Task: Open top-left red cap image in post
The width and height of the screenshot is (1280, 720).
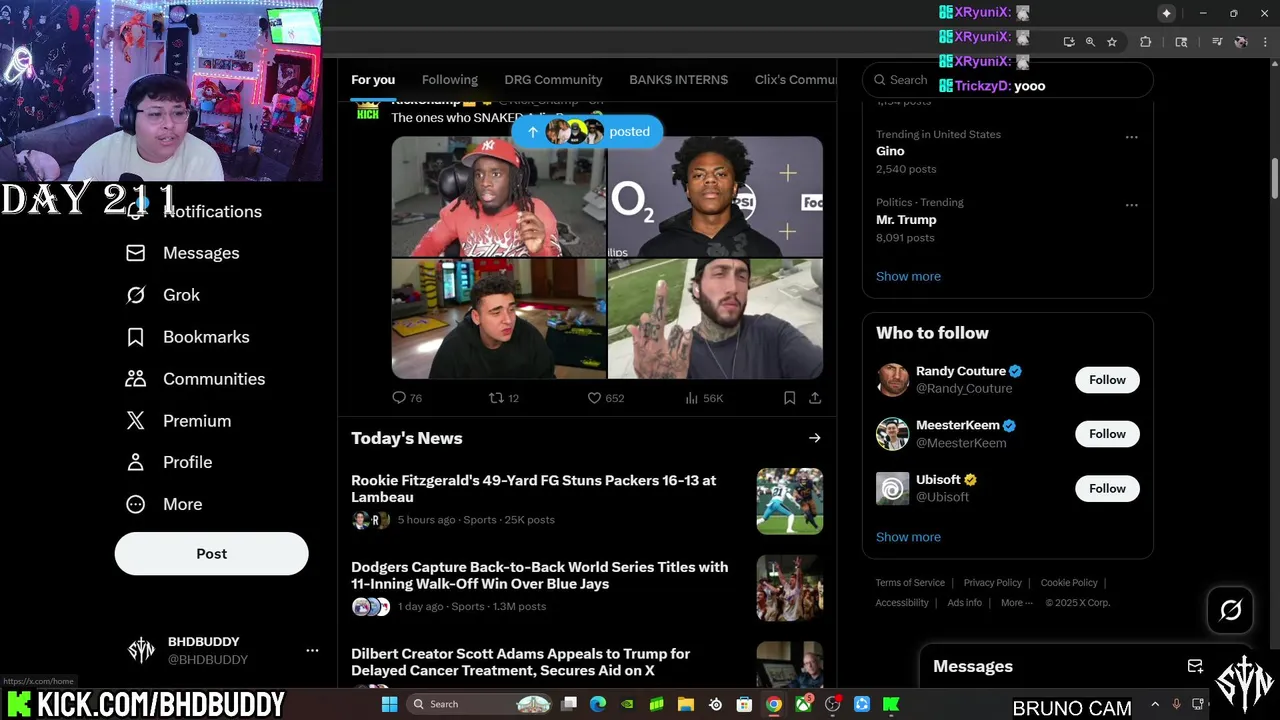Action: point(498,197)
